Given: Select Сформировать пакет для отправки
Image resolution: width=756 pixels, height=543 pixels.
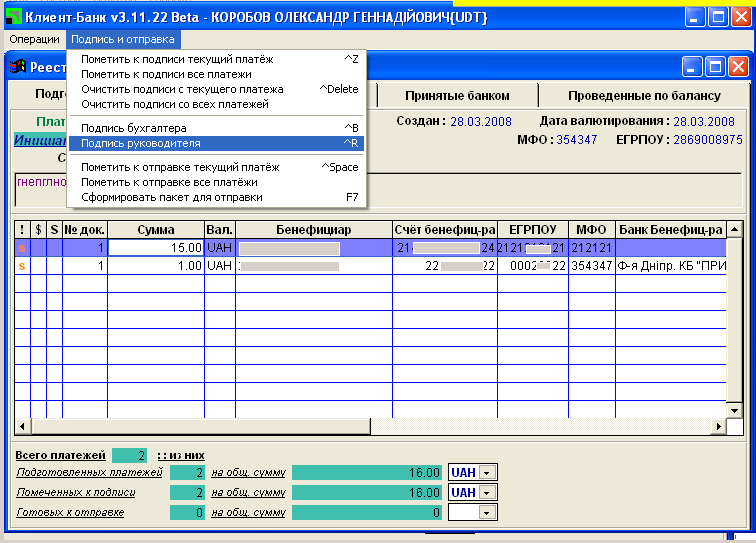Looking at the screenshot, I should [x=171, y=197].
